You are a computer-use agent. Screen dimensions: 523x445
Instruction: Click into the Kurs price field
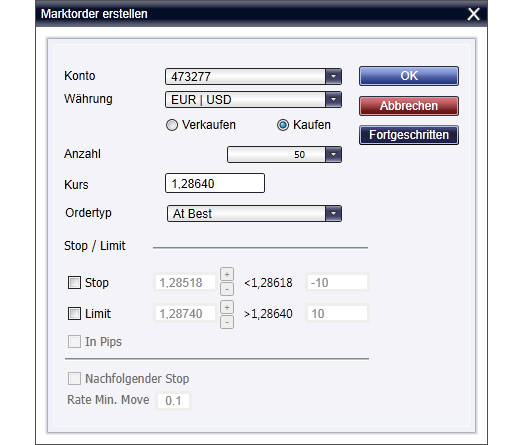click(x=215, y=183)
